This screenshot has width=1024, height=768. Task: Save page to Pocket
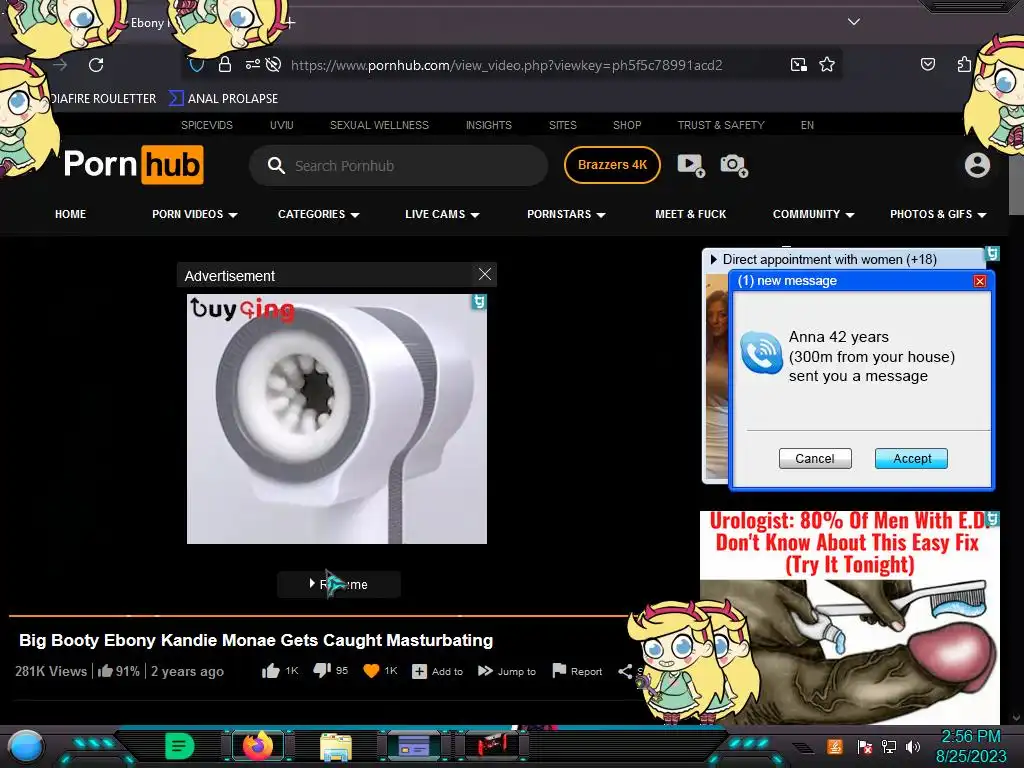pos(927,64)
